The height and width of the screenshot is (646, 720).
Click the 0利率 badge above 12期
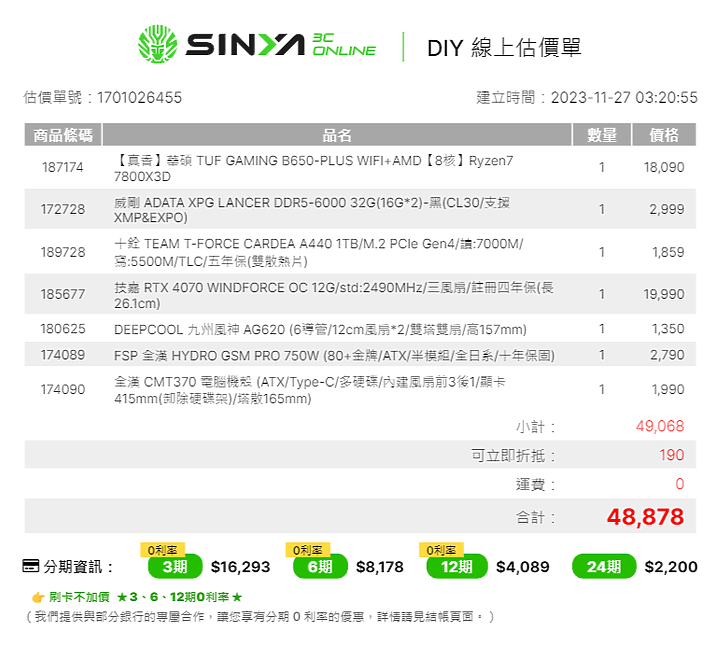441,550
